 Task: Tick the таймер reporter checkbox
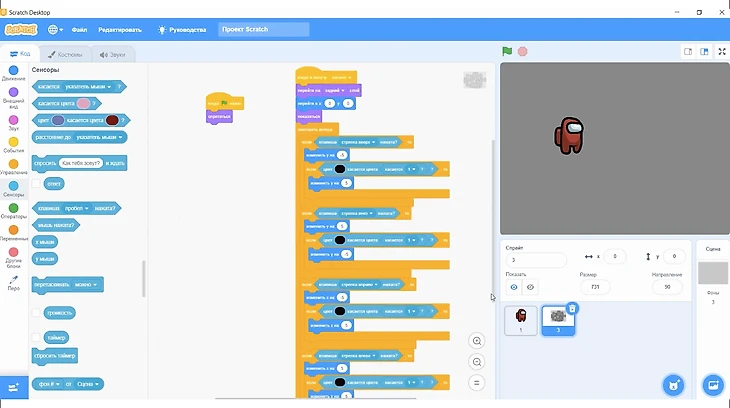click(36, 337)
